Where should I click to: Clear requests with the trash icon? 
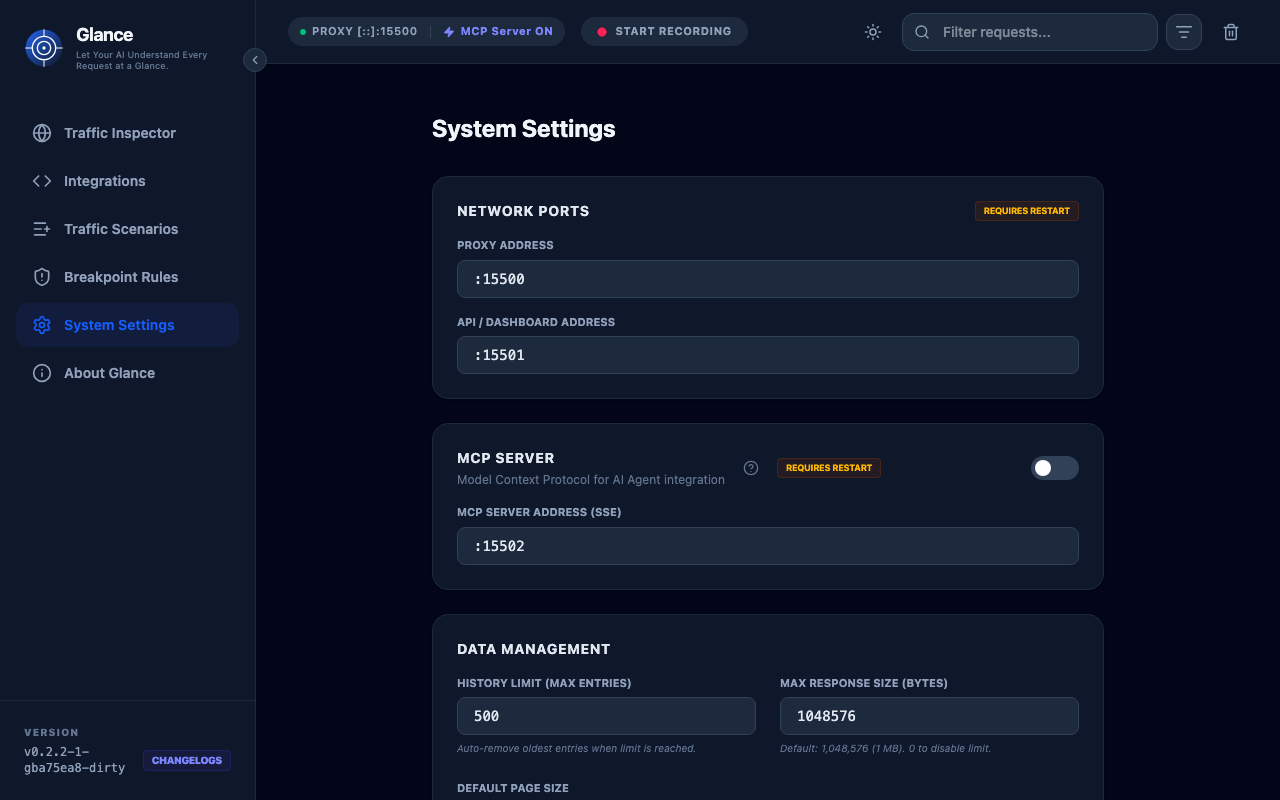point(1231,31)
